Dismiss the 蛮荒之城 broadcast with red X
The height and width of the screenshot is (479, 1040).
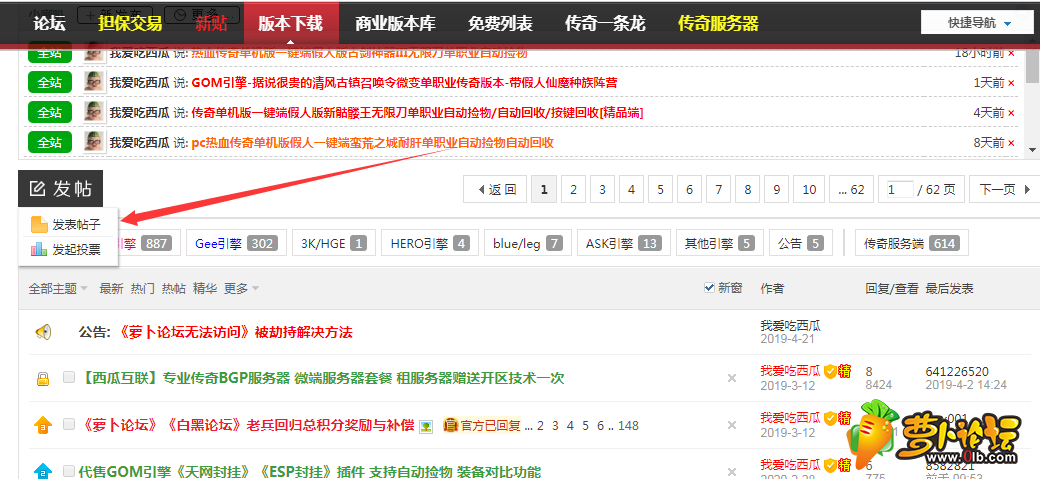1011,143
